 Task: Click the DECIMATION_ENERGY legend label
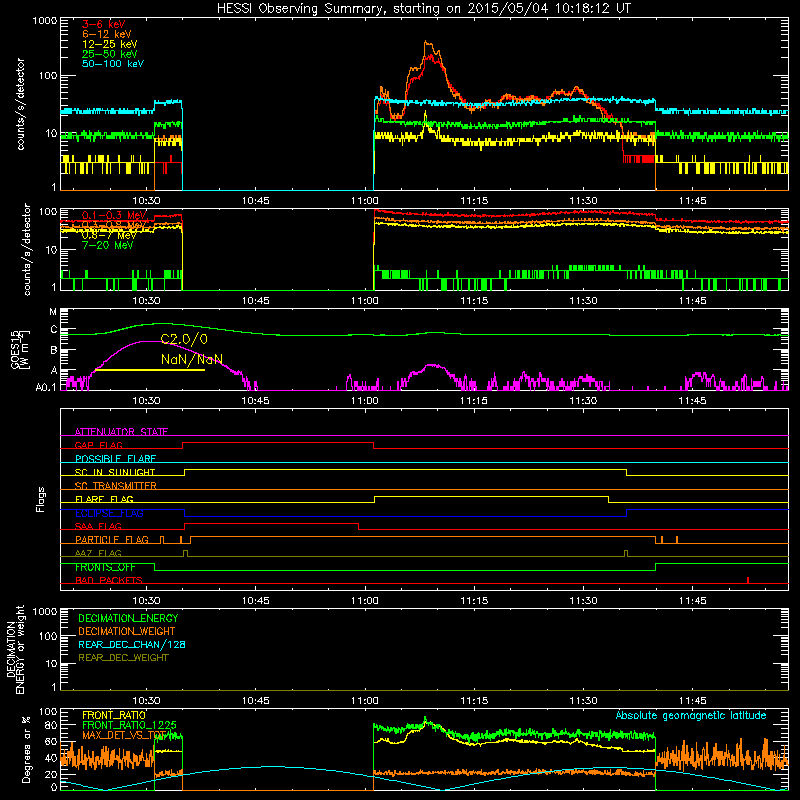click(128, 618)
